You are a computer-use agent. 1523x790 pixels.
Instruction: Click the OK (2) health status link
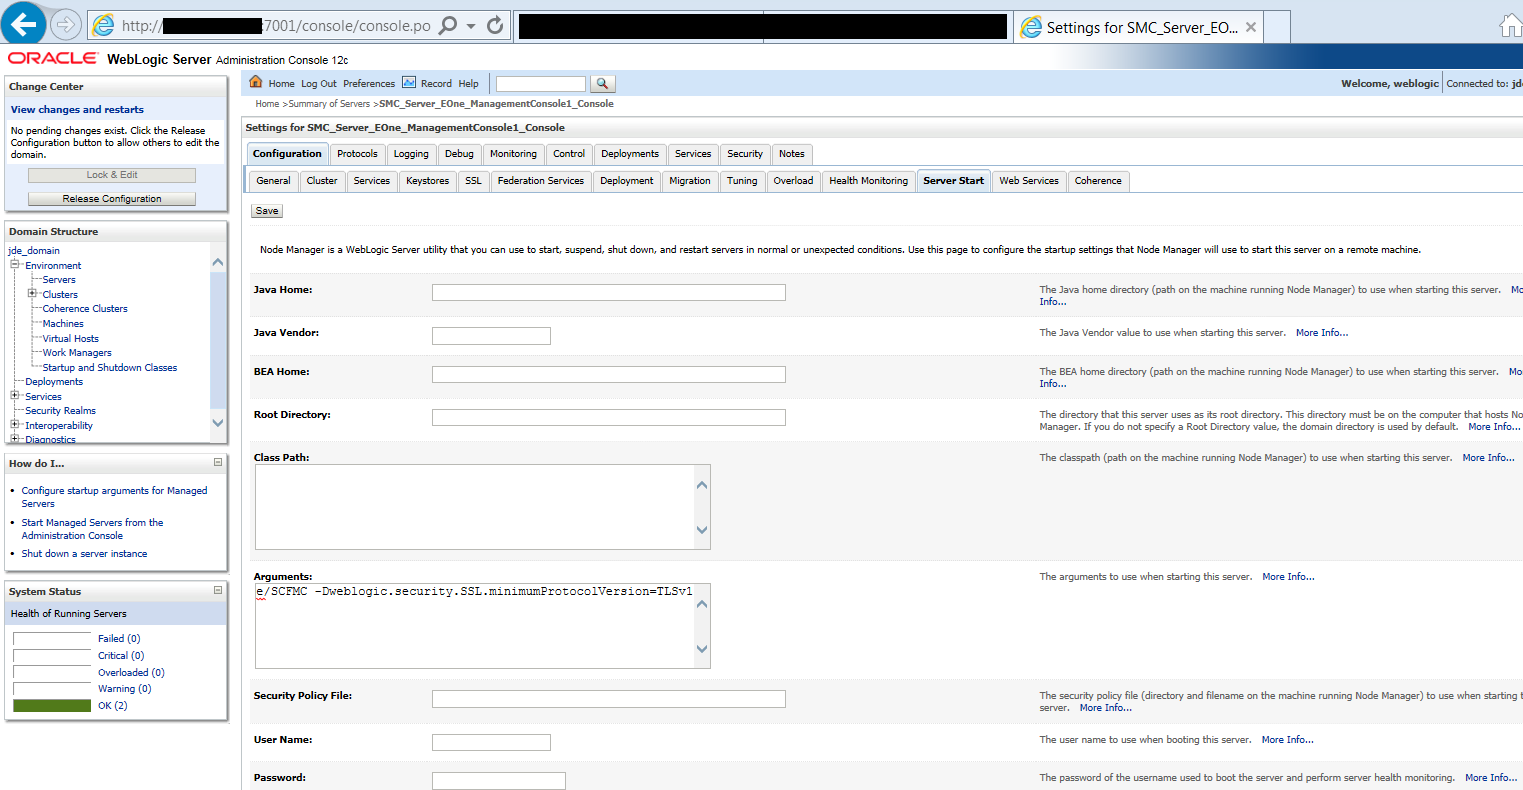pyautogui.click(x=113, y=706)
